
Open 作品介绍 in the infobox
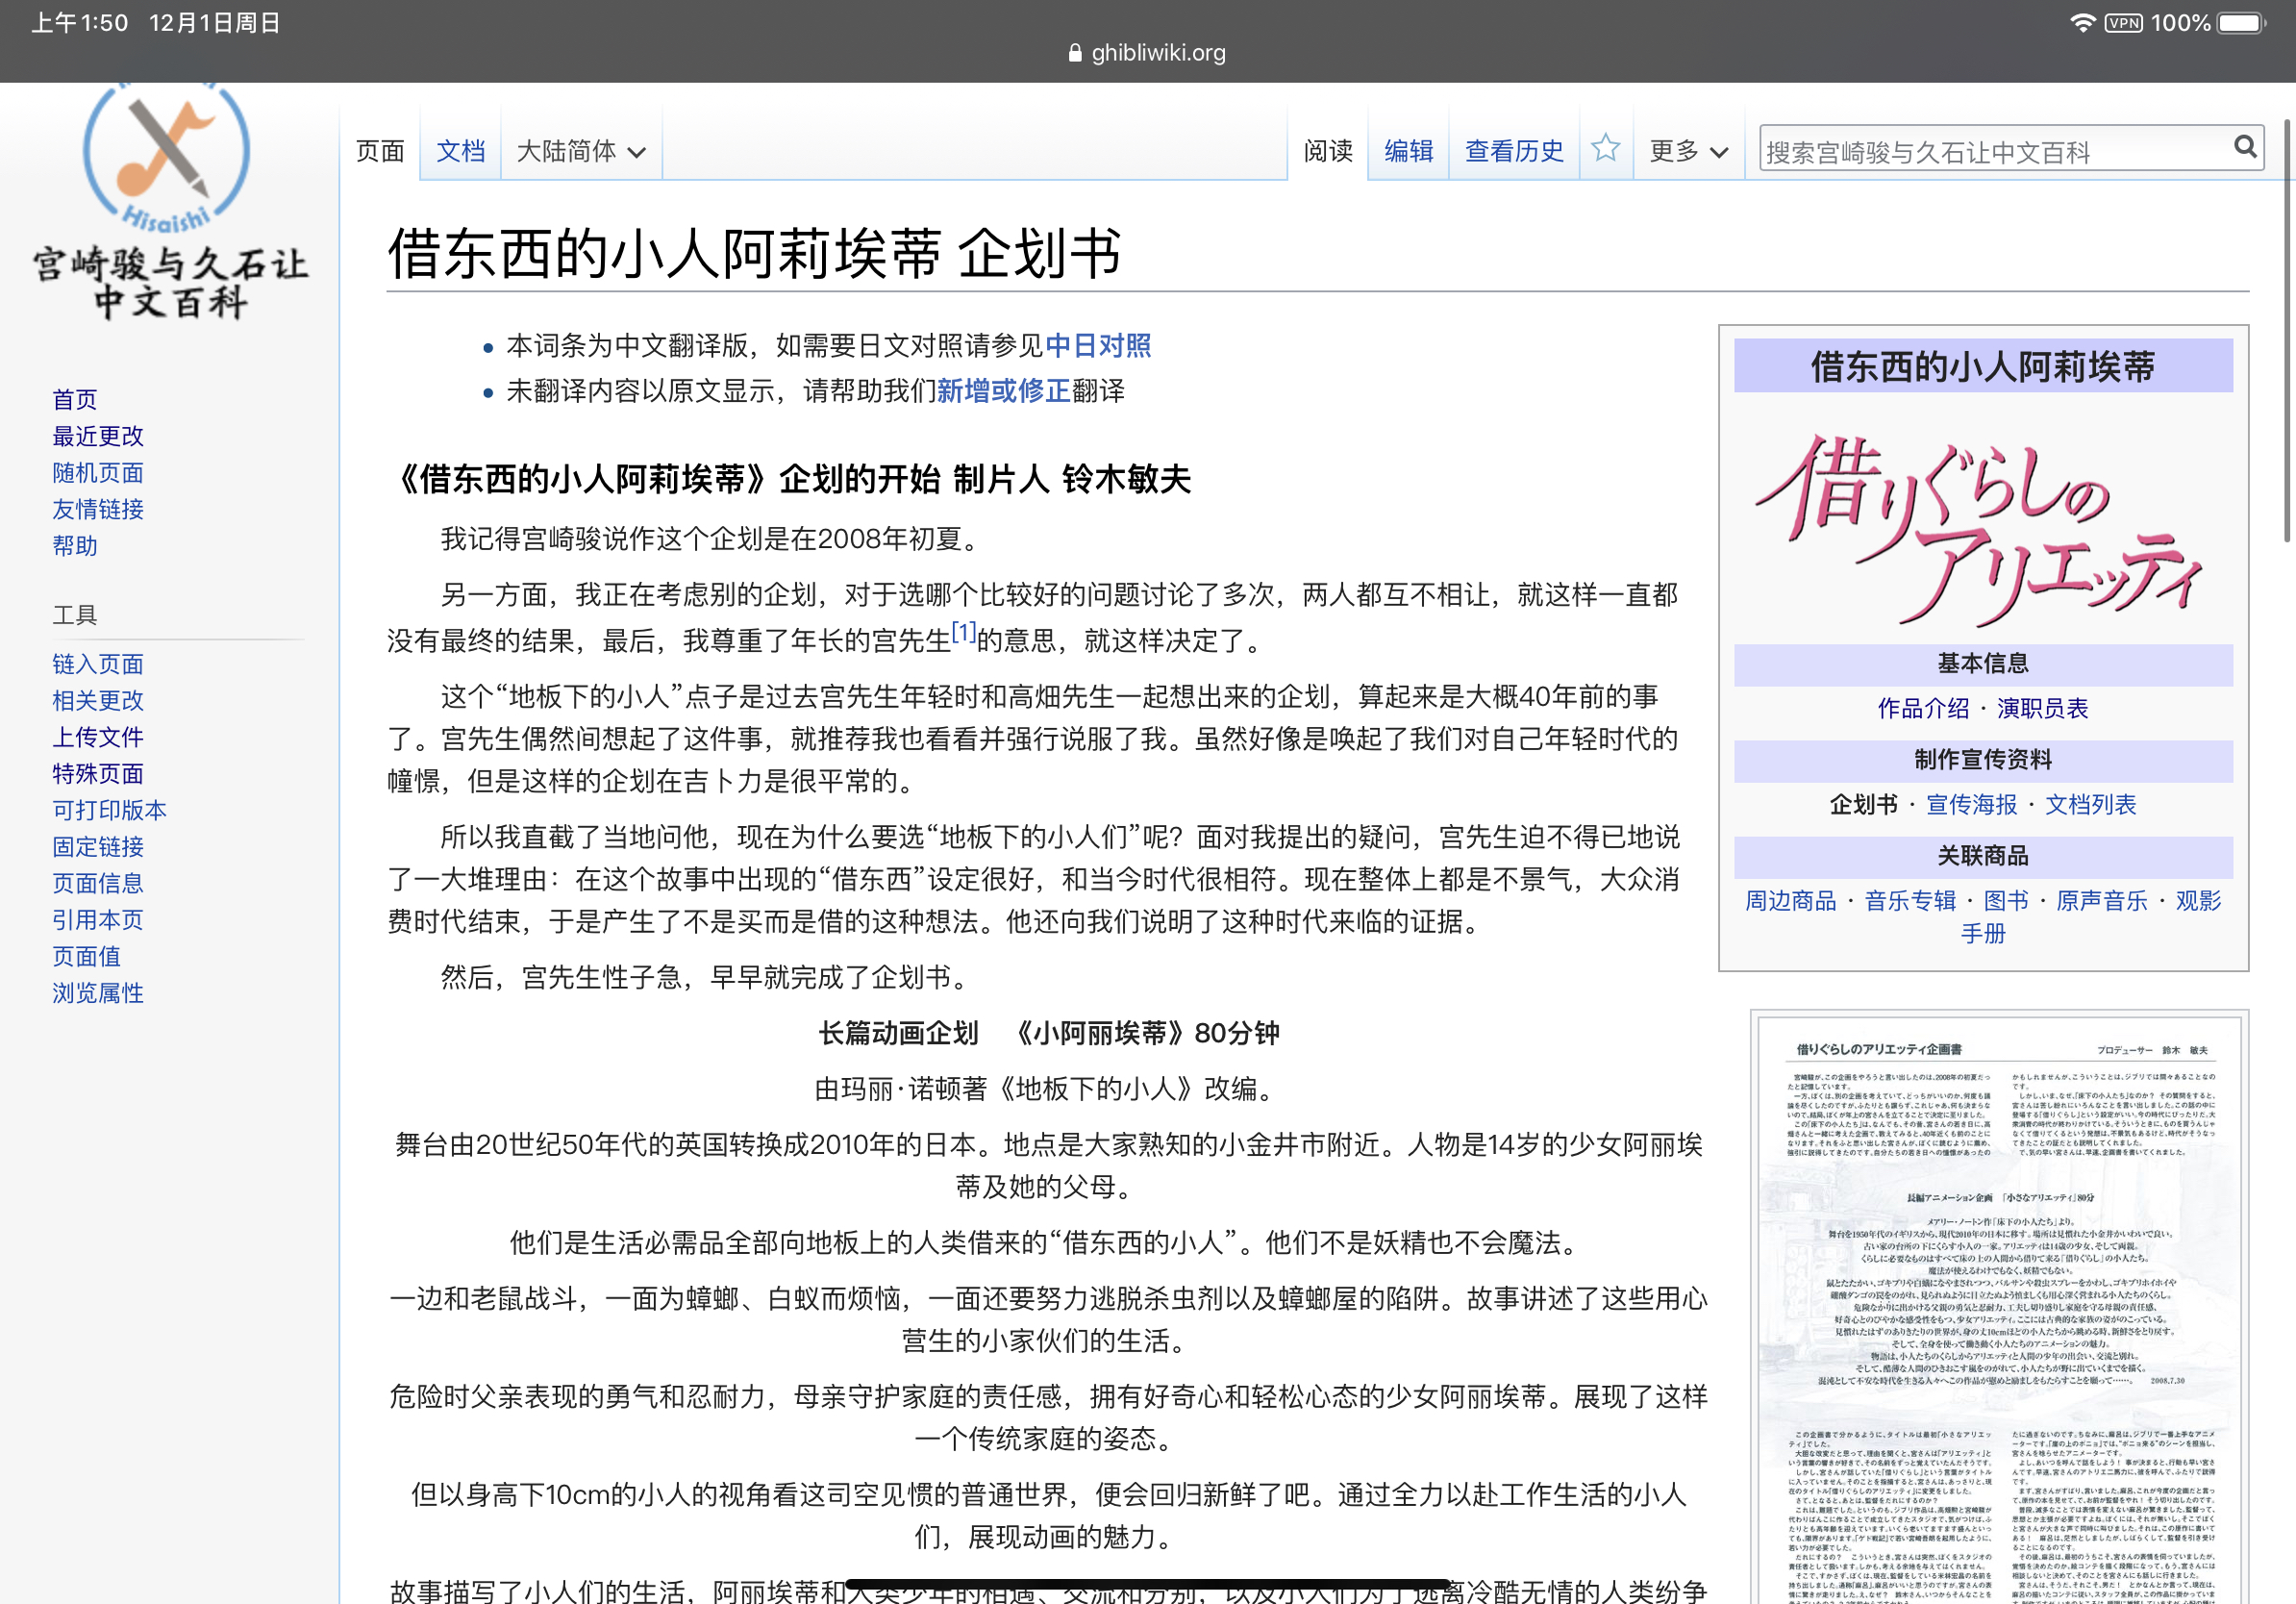coord(1923,709)
